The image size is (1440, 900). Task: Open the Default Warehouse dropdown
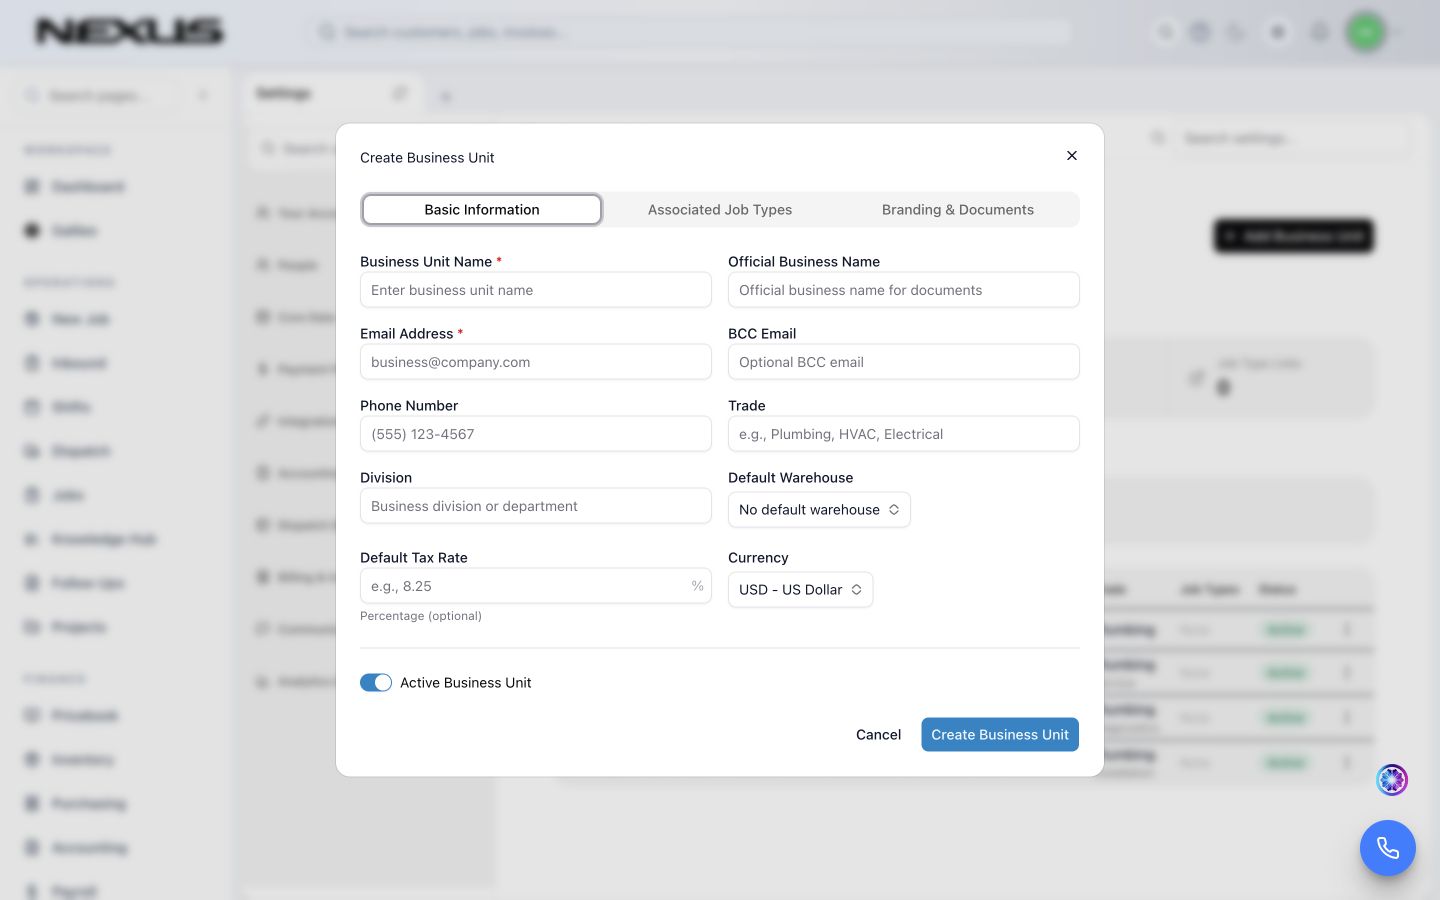(819, 510)
